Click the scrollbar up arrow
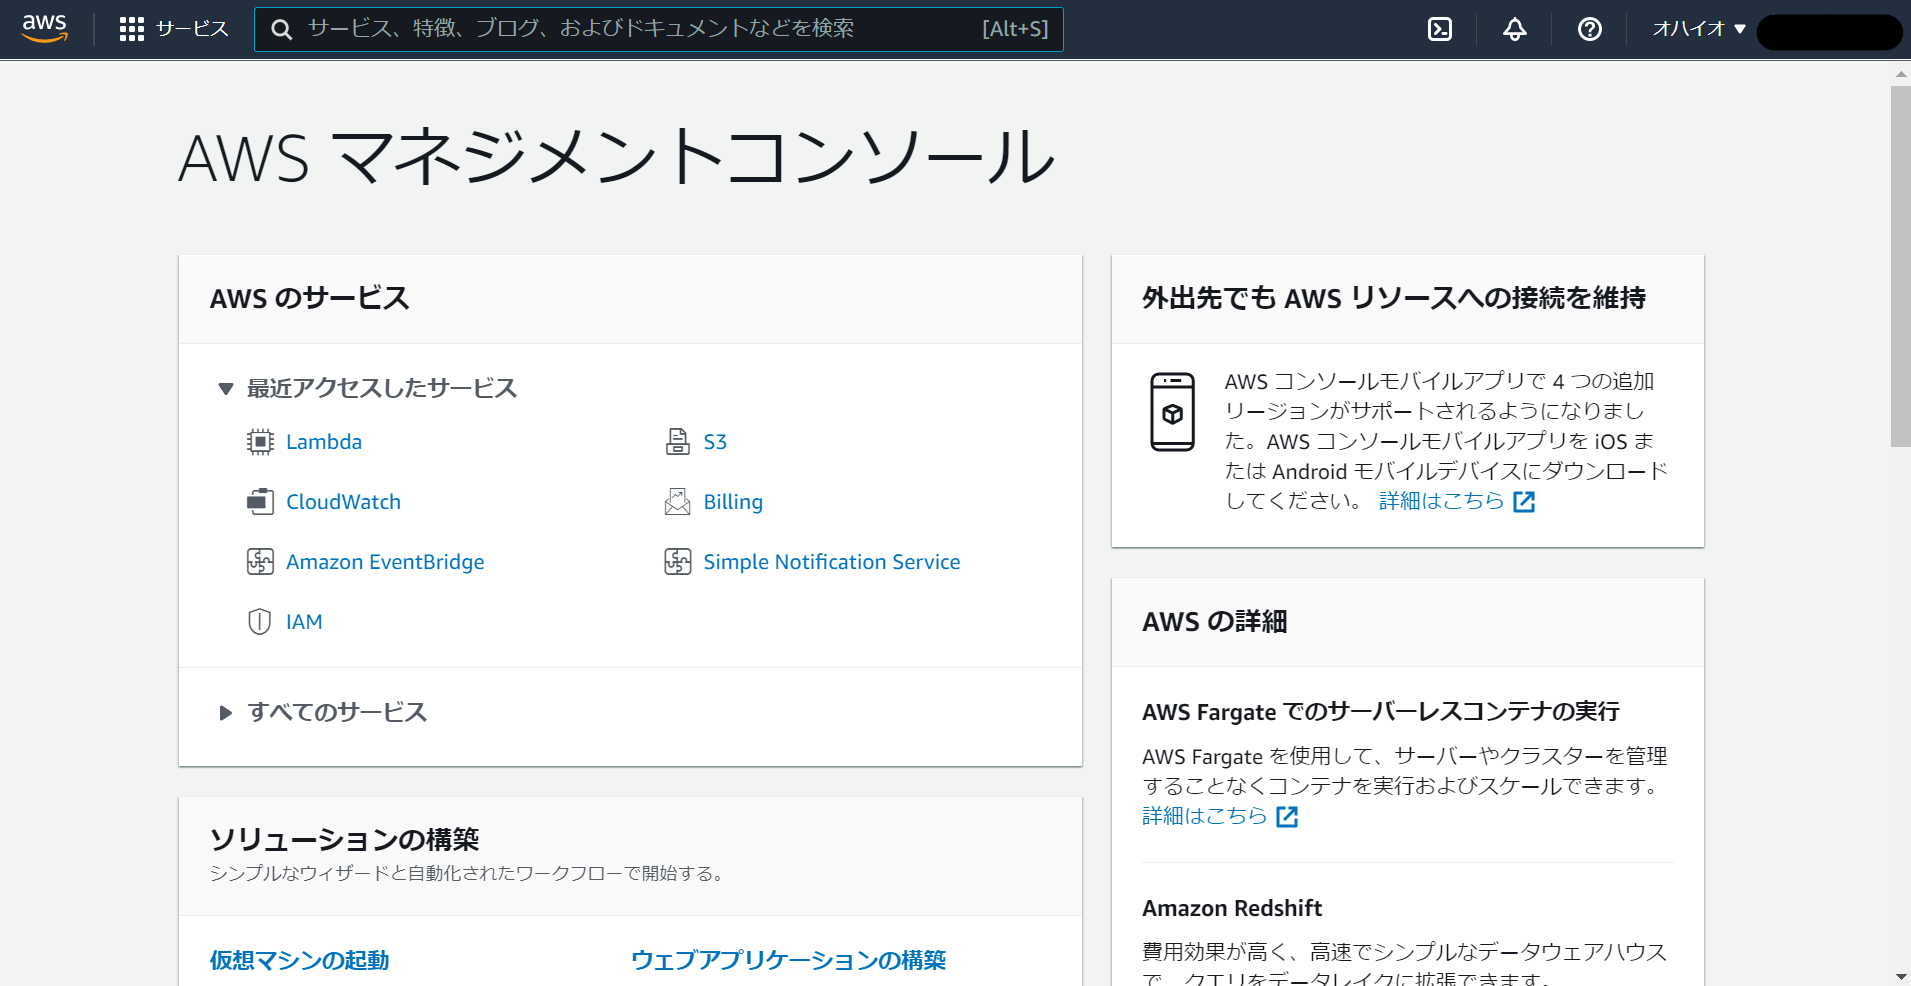 point(1900,74)
